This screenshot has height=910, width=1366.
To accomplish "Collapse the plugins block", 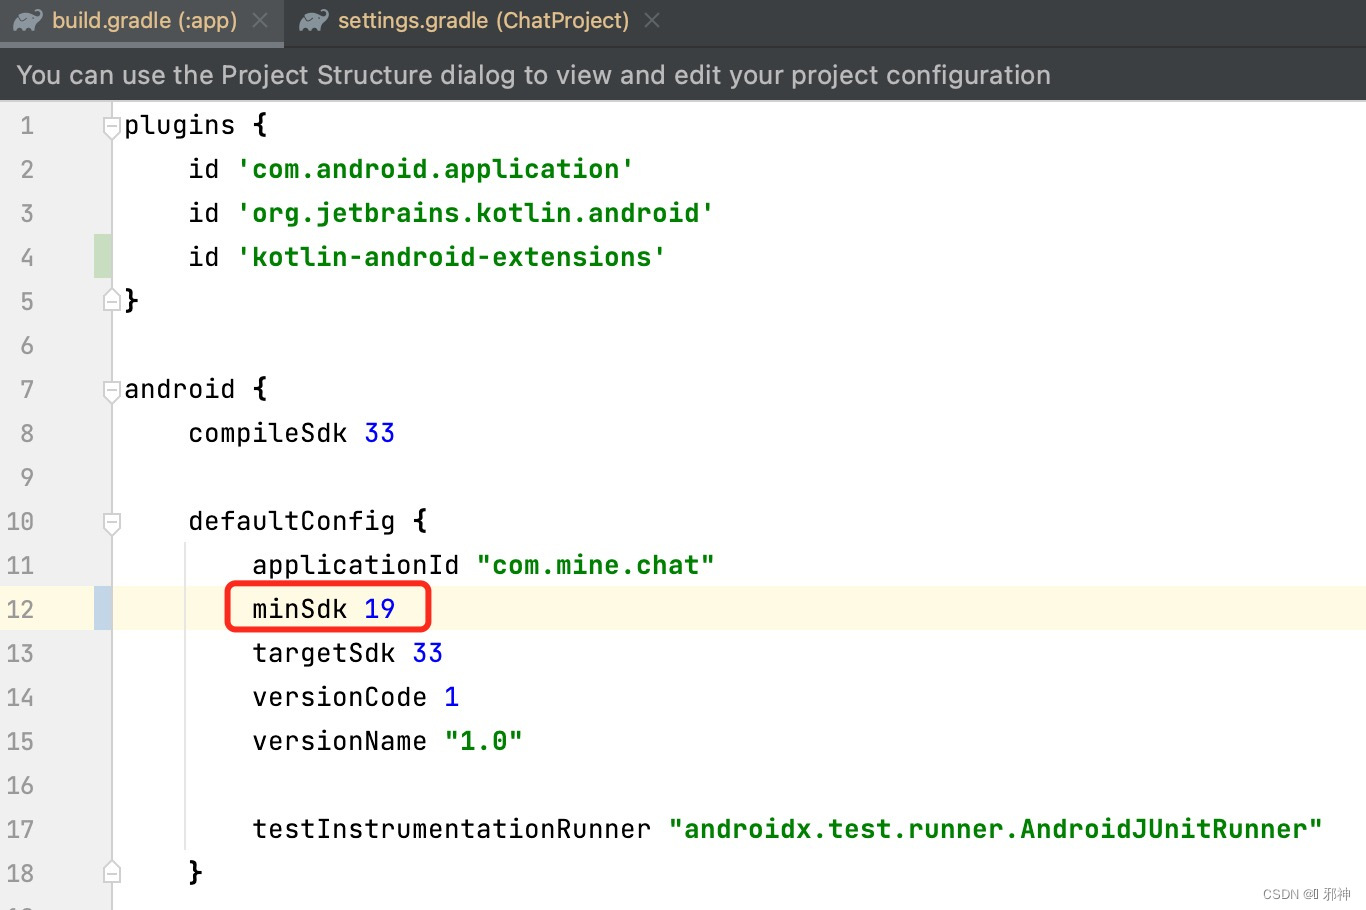I will (x=111, y=123).
